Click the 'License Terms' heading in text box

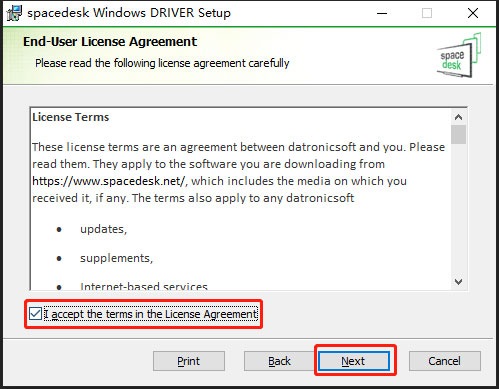(71, 117)
